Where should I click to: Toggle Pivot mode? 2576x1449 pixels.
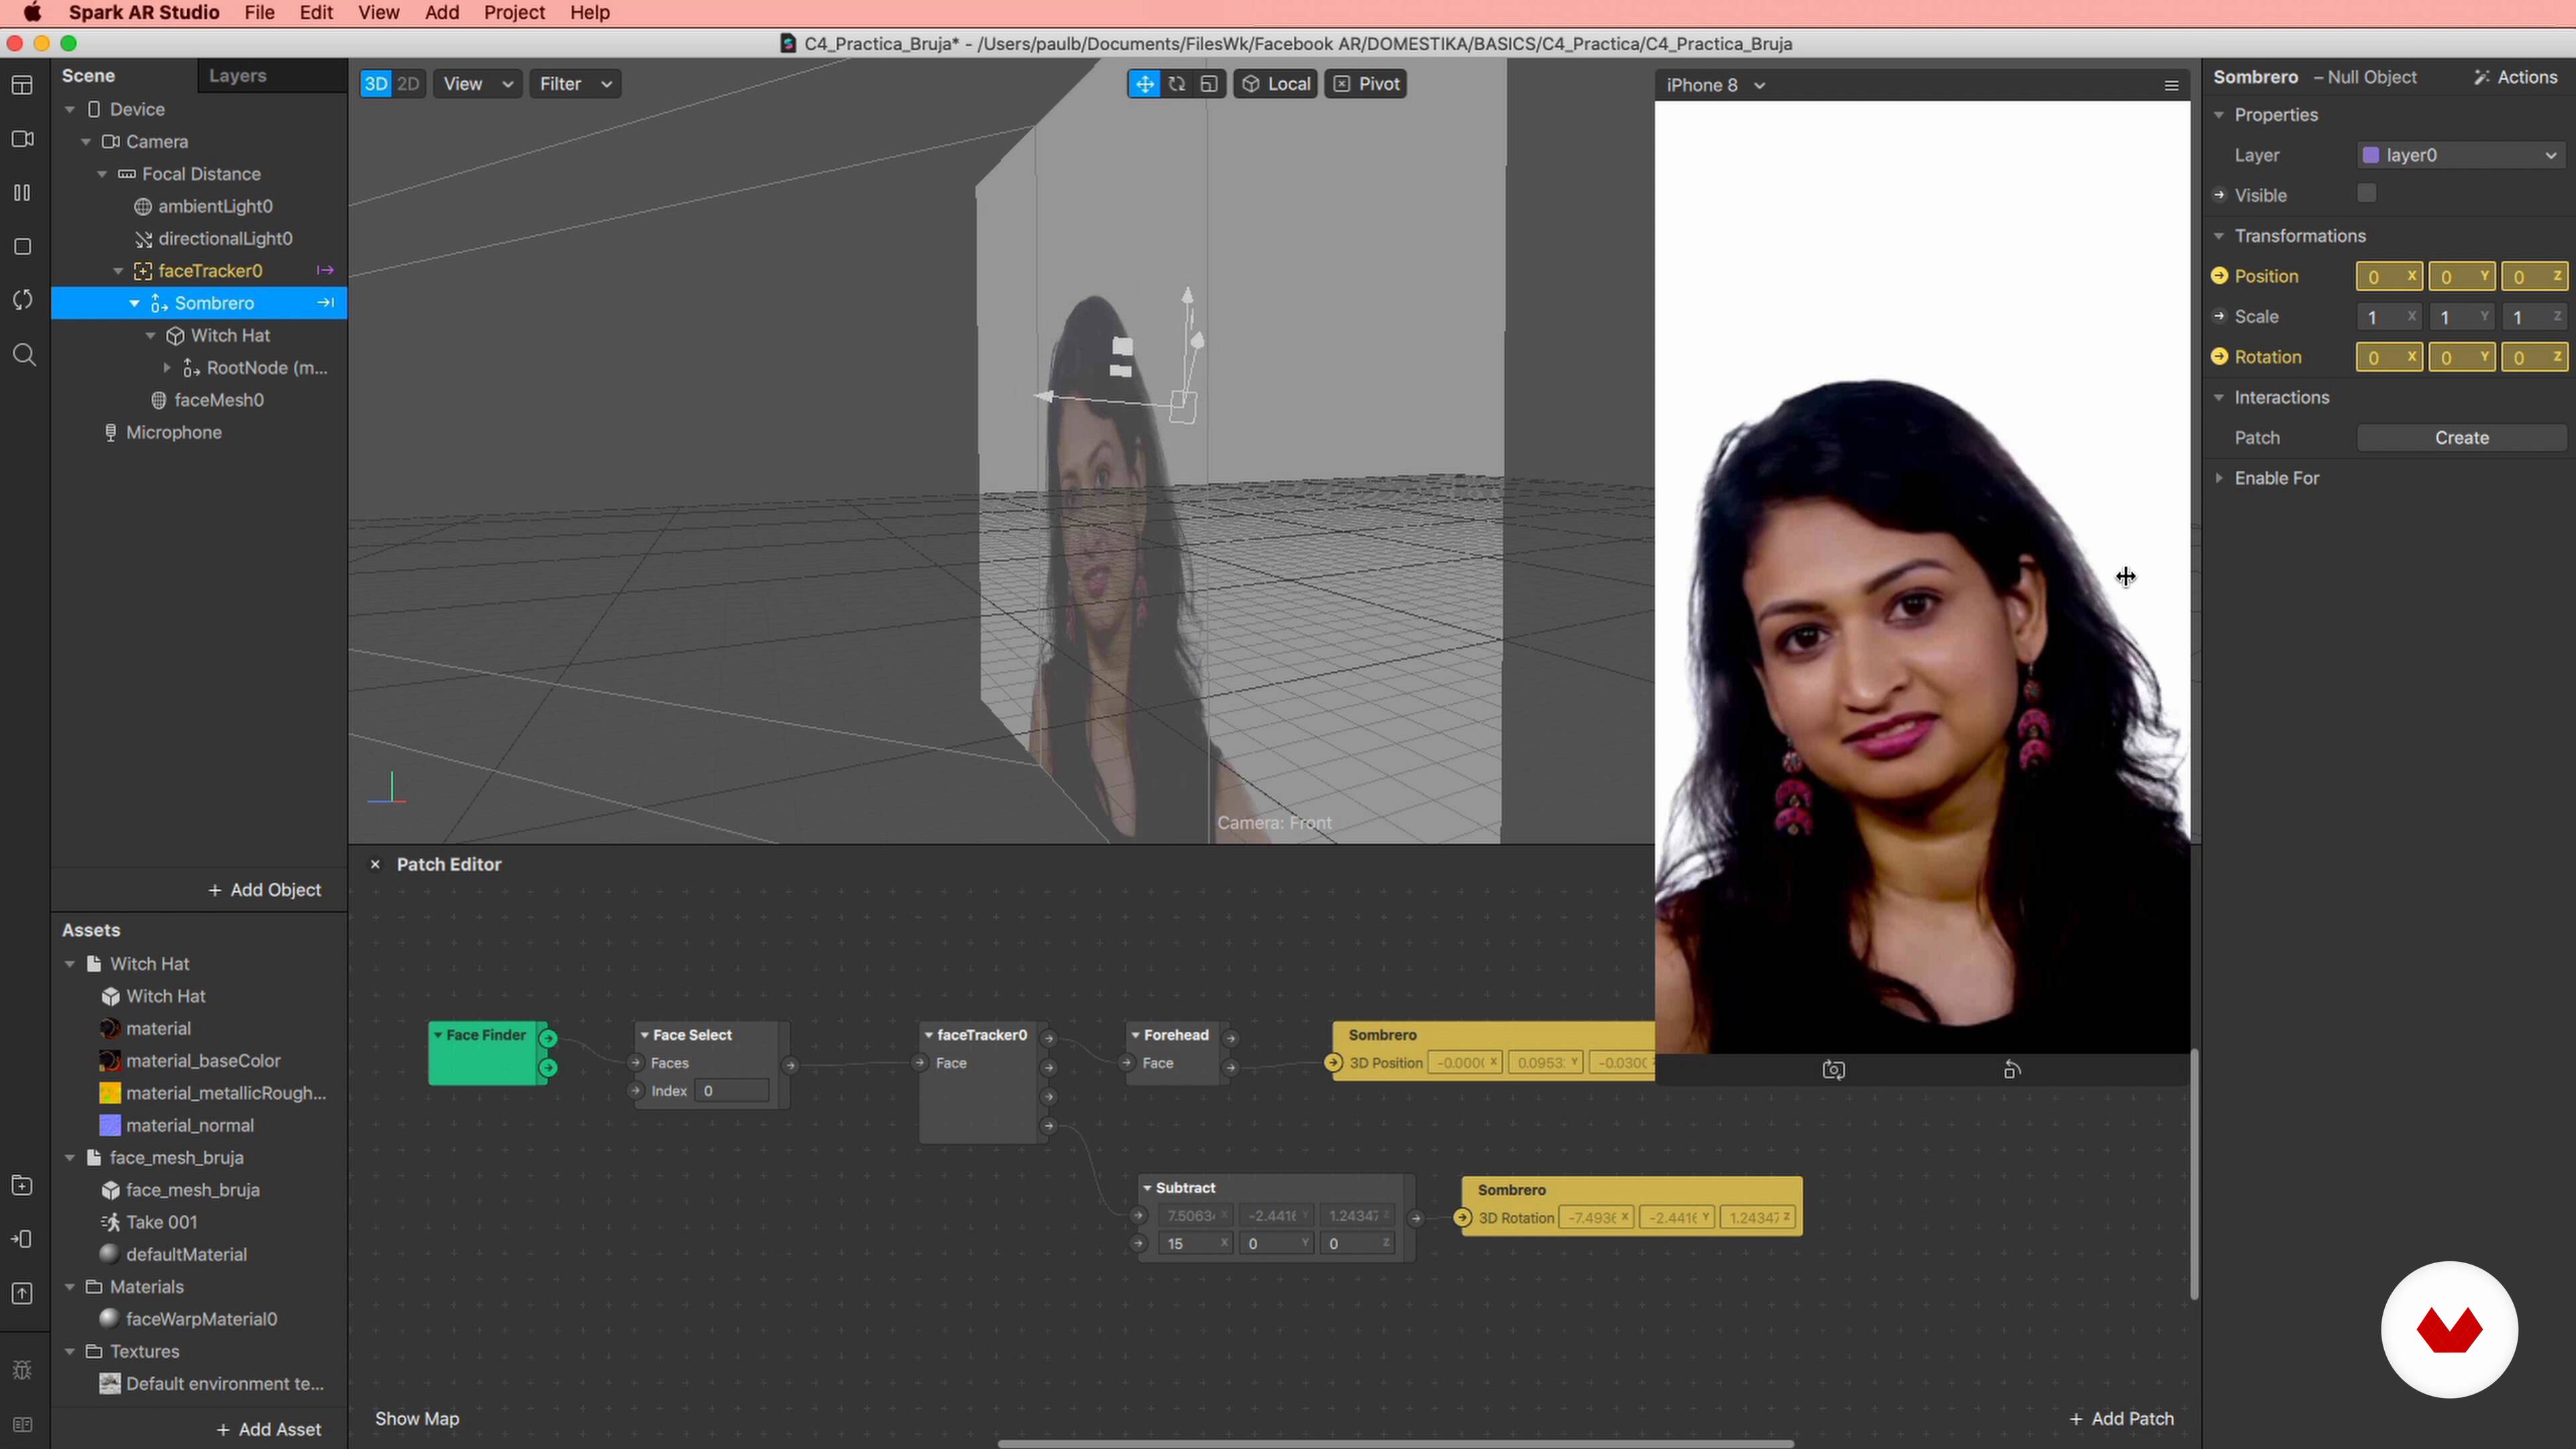pyautogui.click(x=1366, y=84)
